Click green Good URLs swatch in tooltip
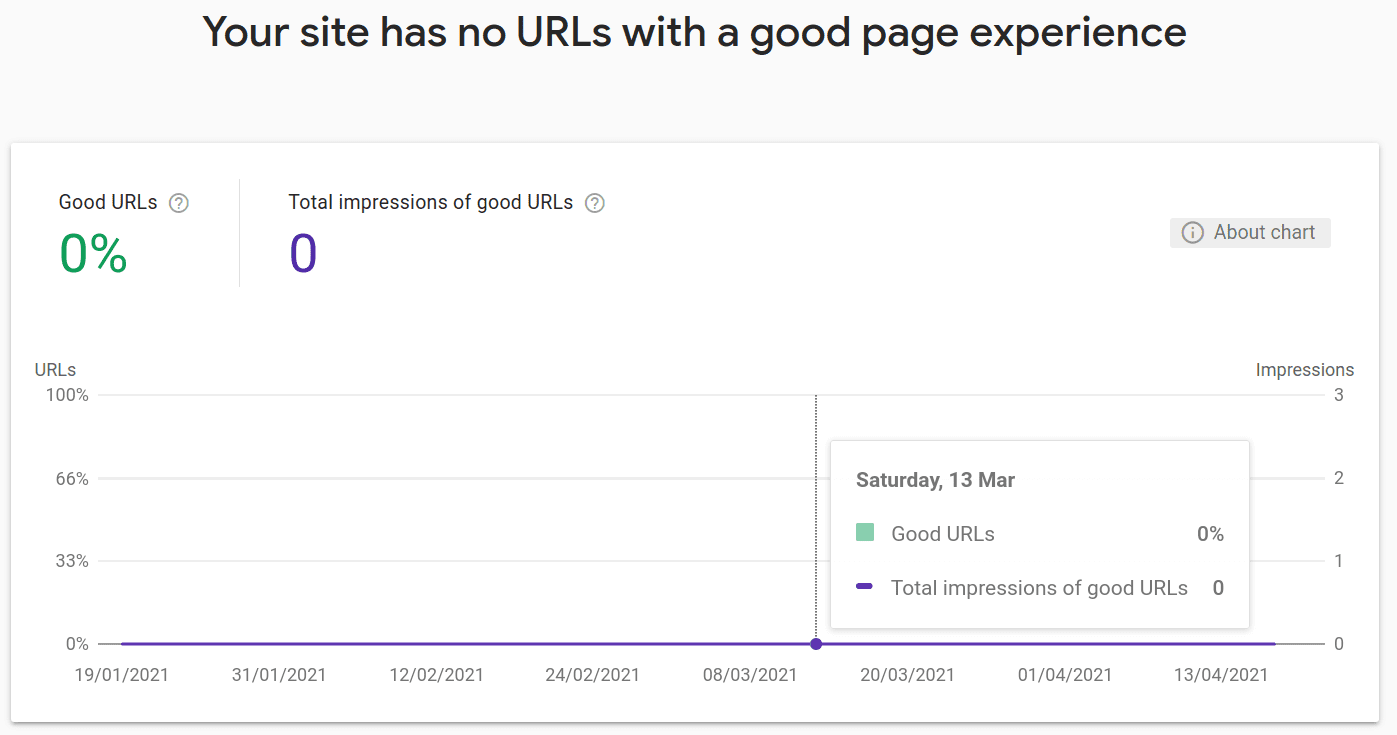Screen dimensions: 1397x735 coord(865,533)
